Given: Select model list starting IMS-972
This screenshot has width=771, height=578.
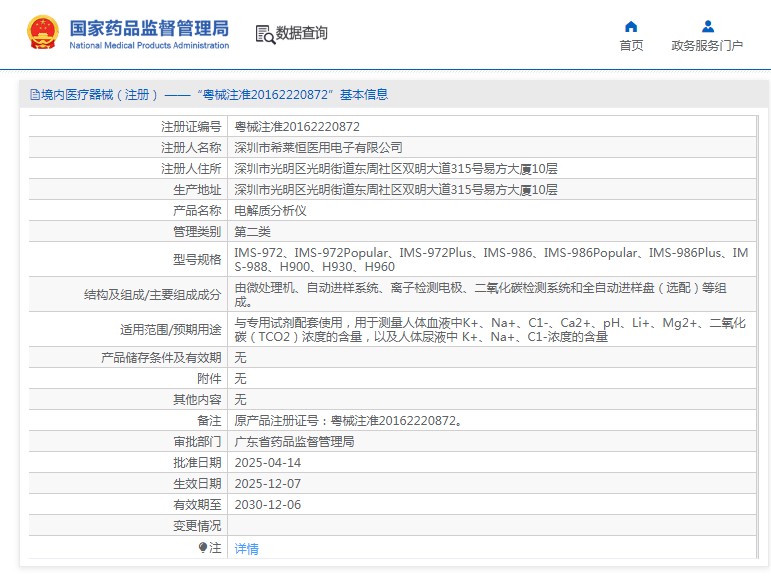Looking at the screenshot, I should coord(491,259).
